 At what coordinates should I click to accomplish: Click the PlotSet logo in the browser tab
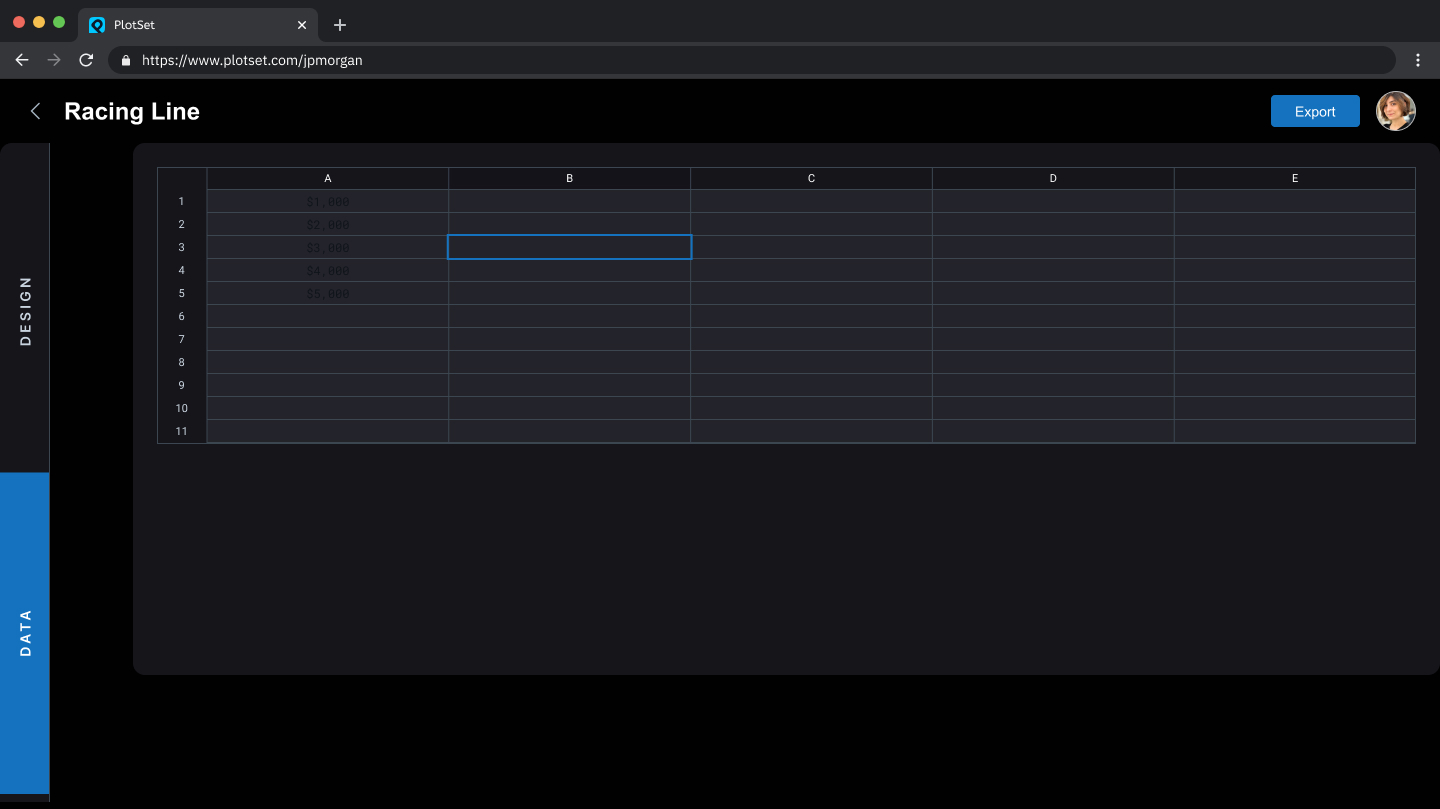97,24
